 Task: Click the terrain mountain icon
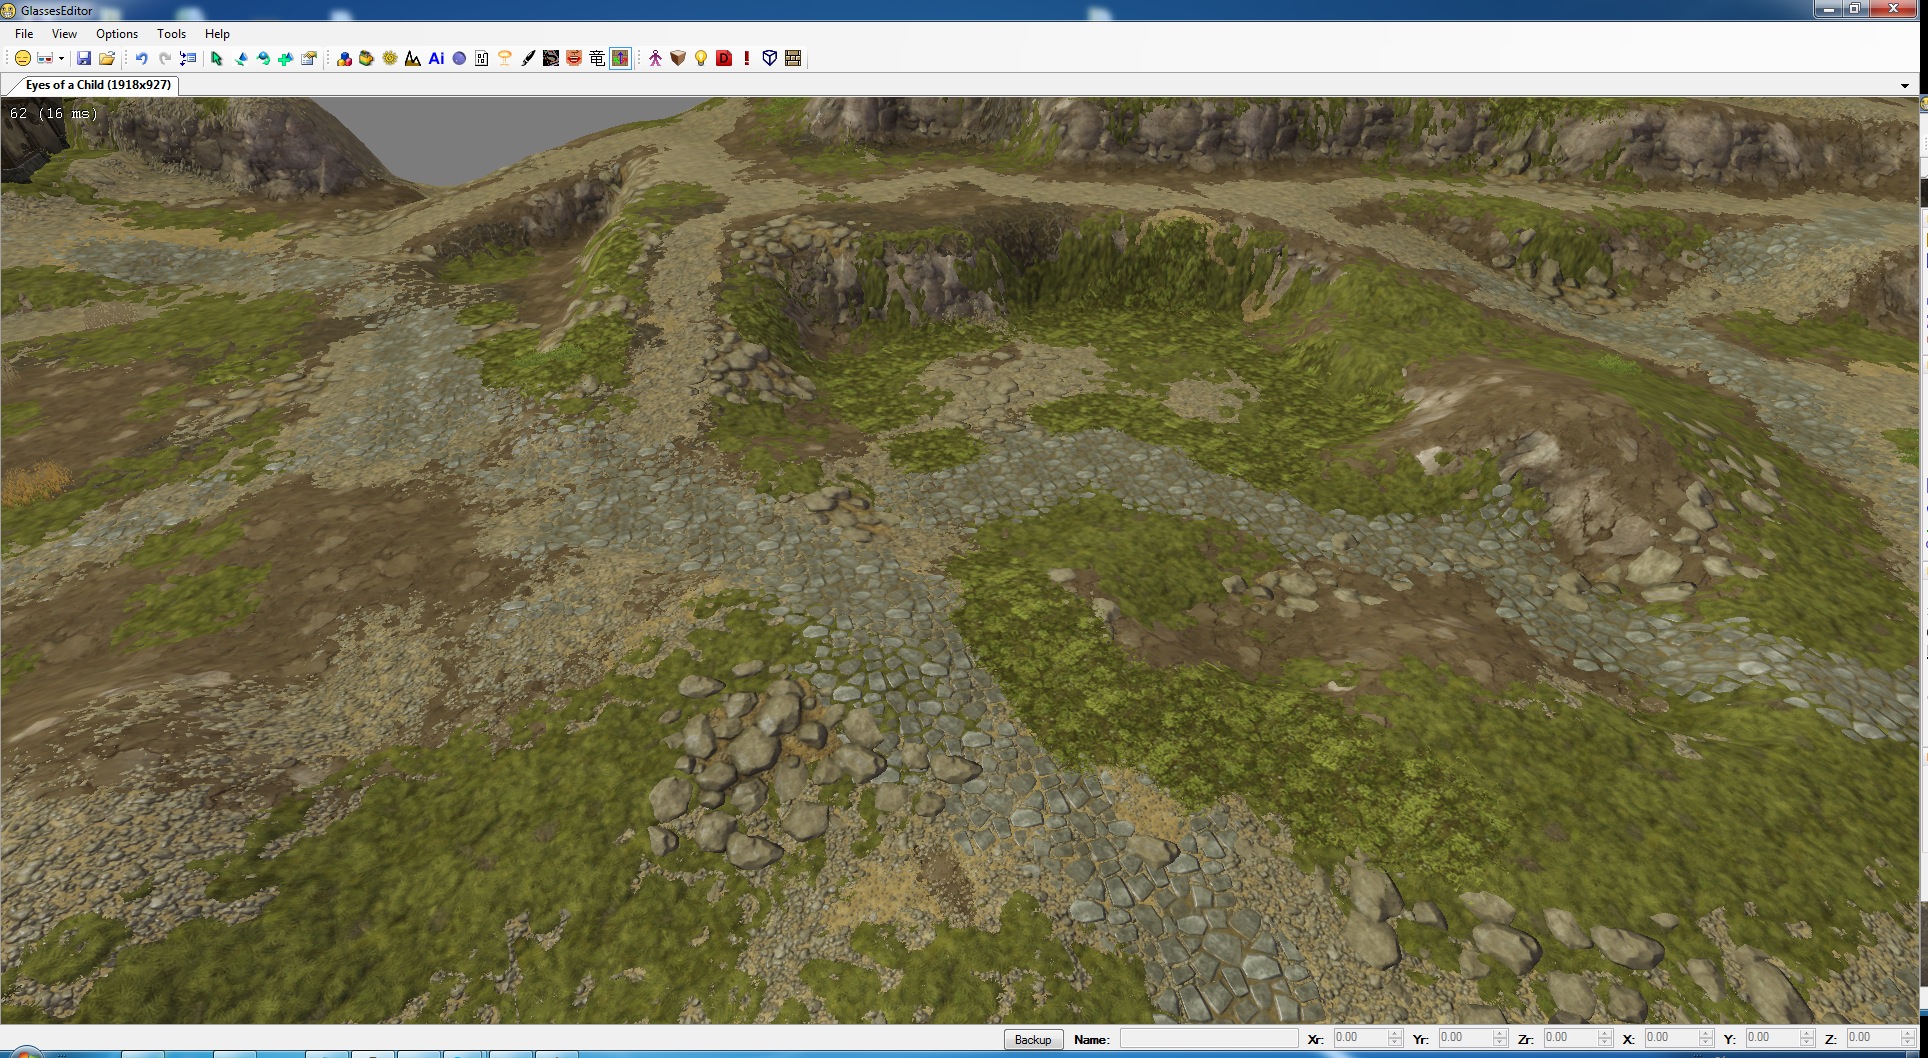(x=413, y=59)
